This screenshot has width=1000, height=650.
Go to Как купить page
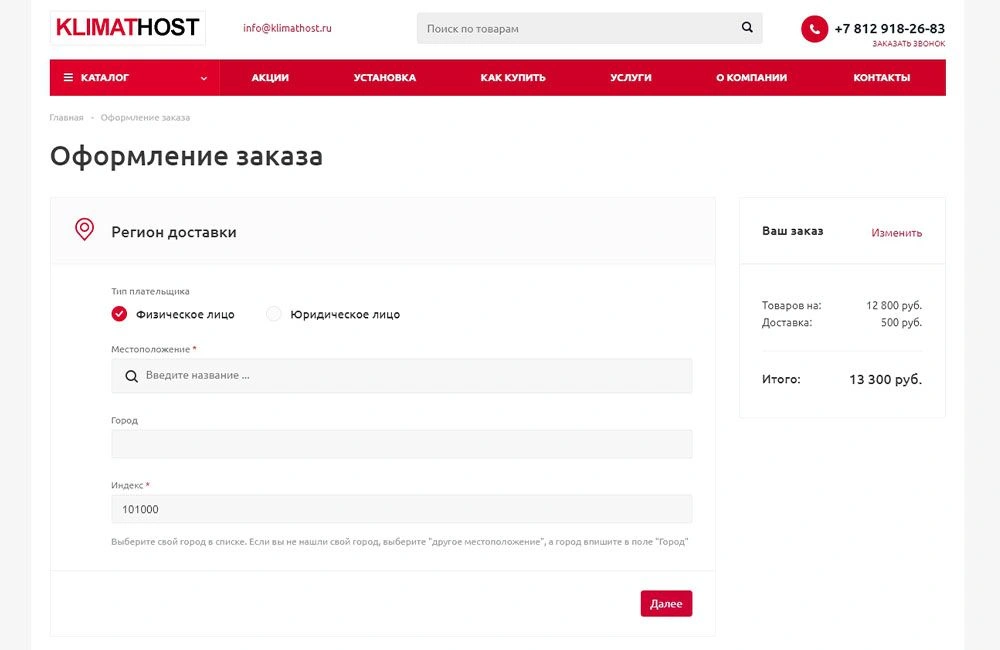(x=512, y=78)
